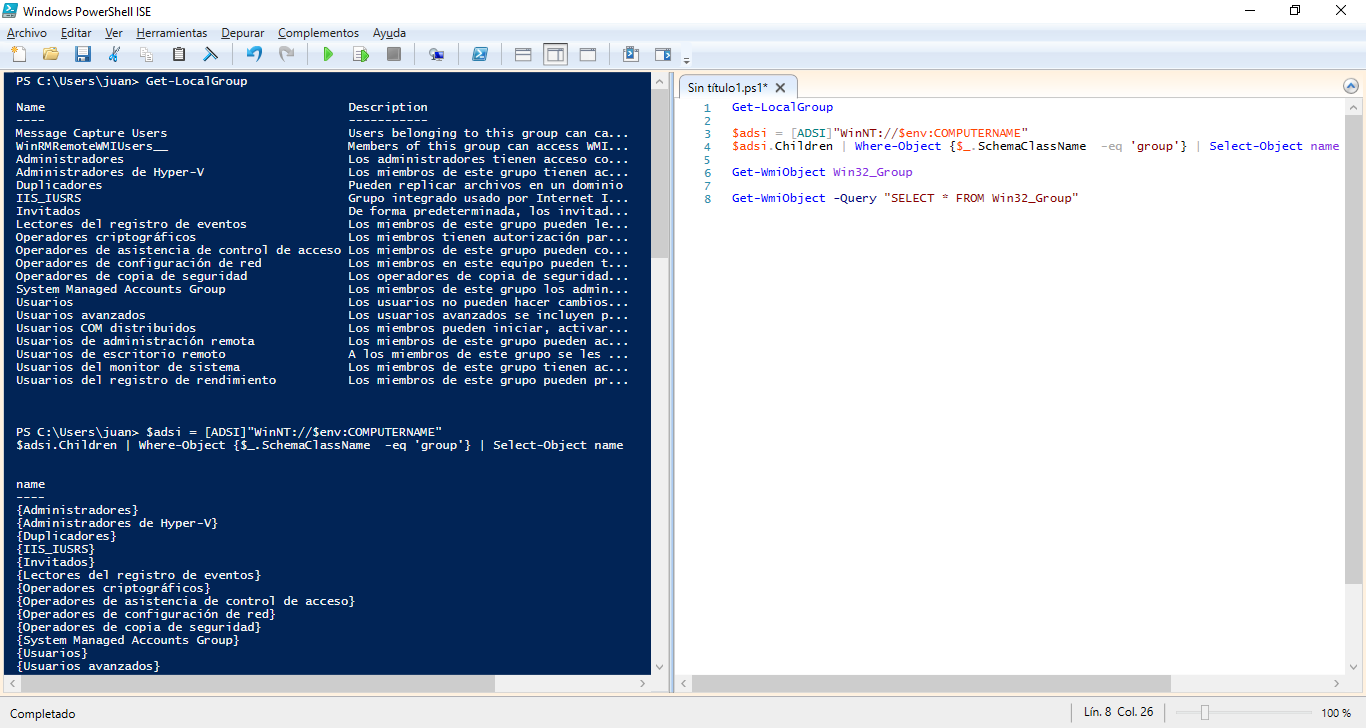Open the Herramientas menu
The image size is (1366, 728).
tap(172, 33)
